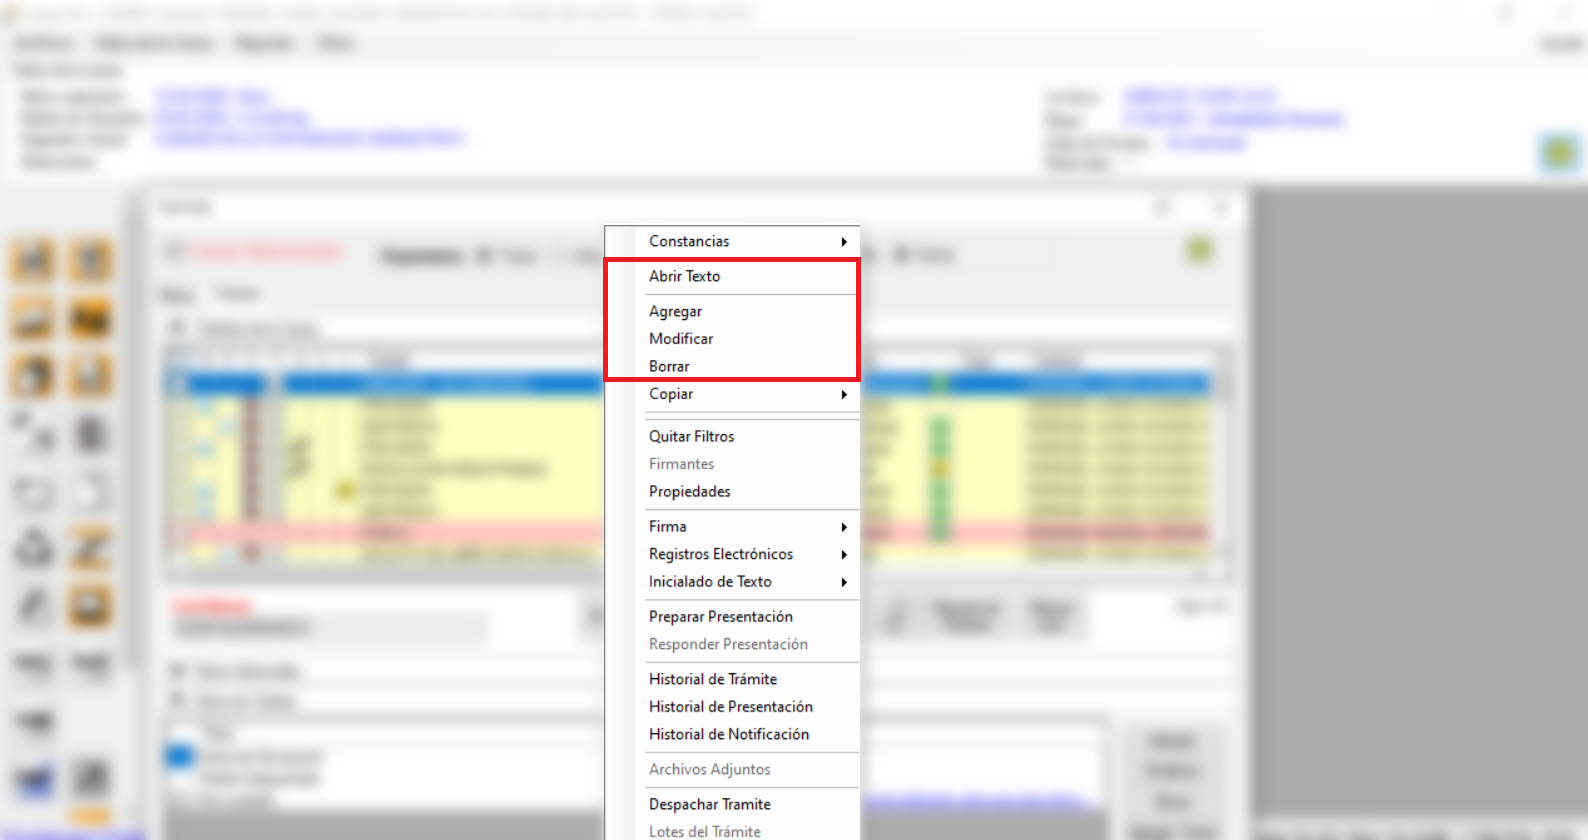Select the Firmantes menu entry

pyautogui.click(x=681, y=464)
